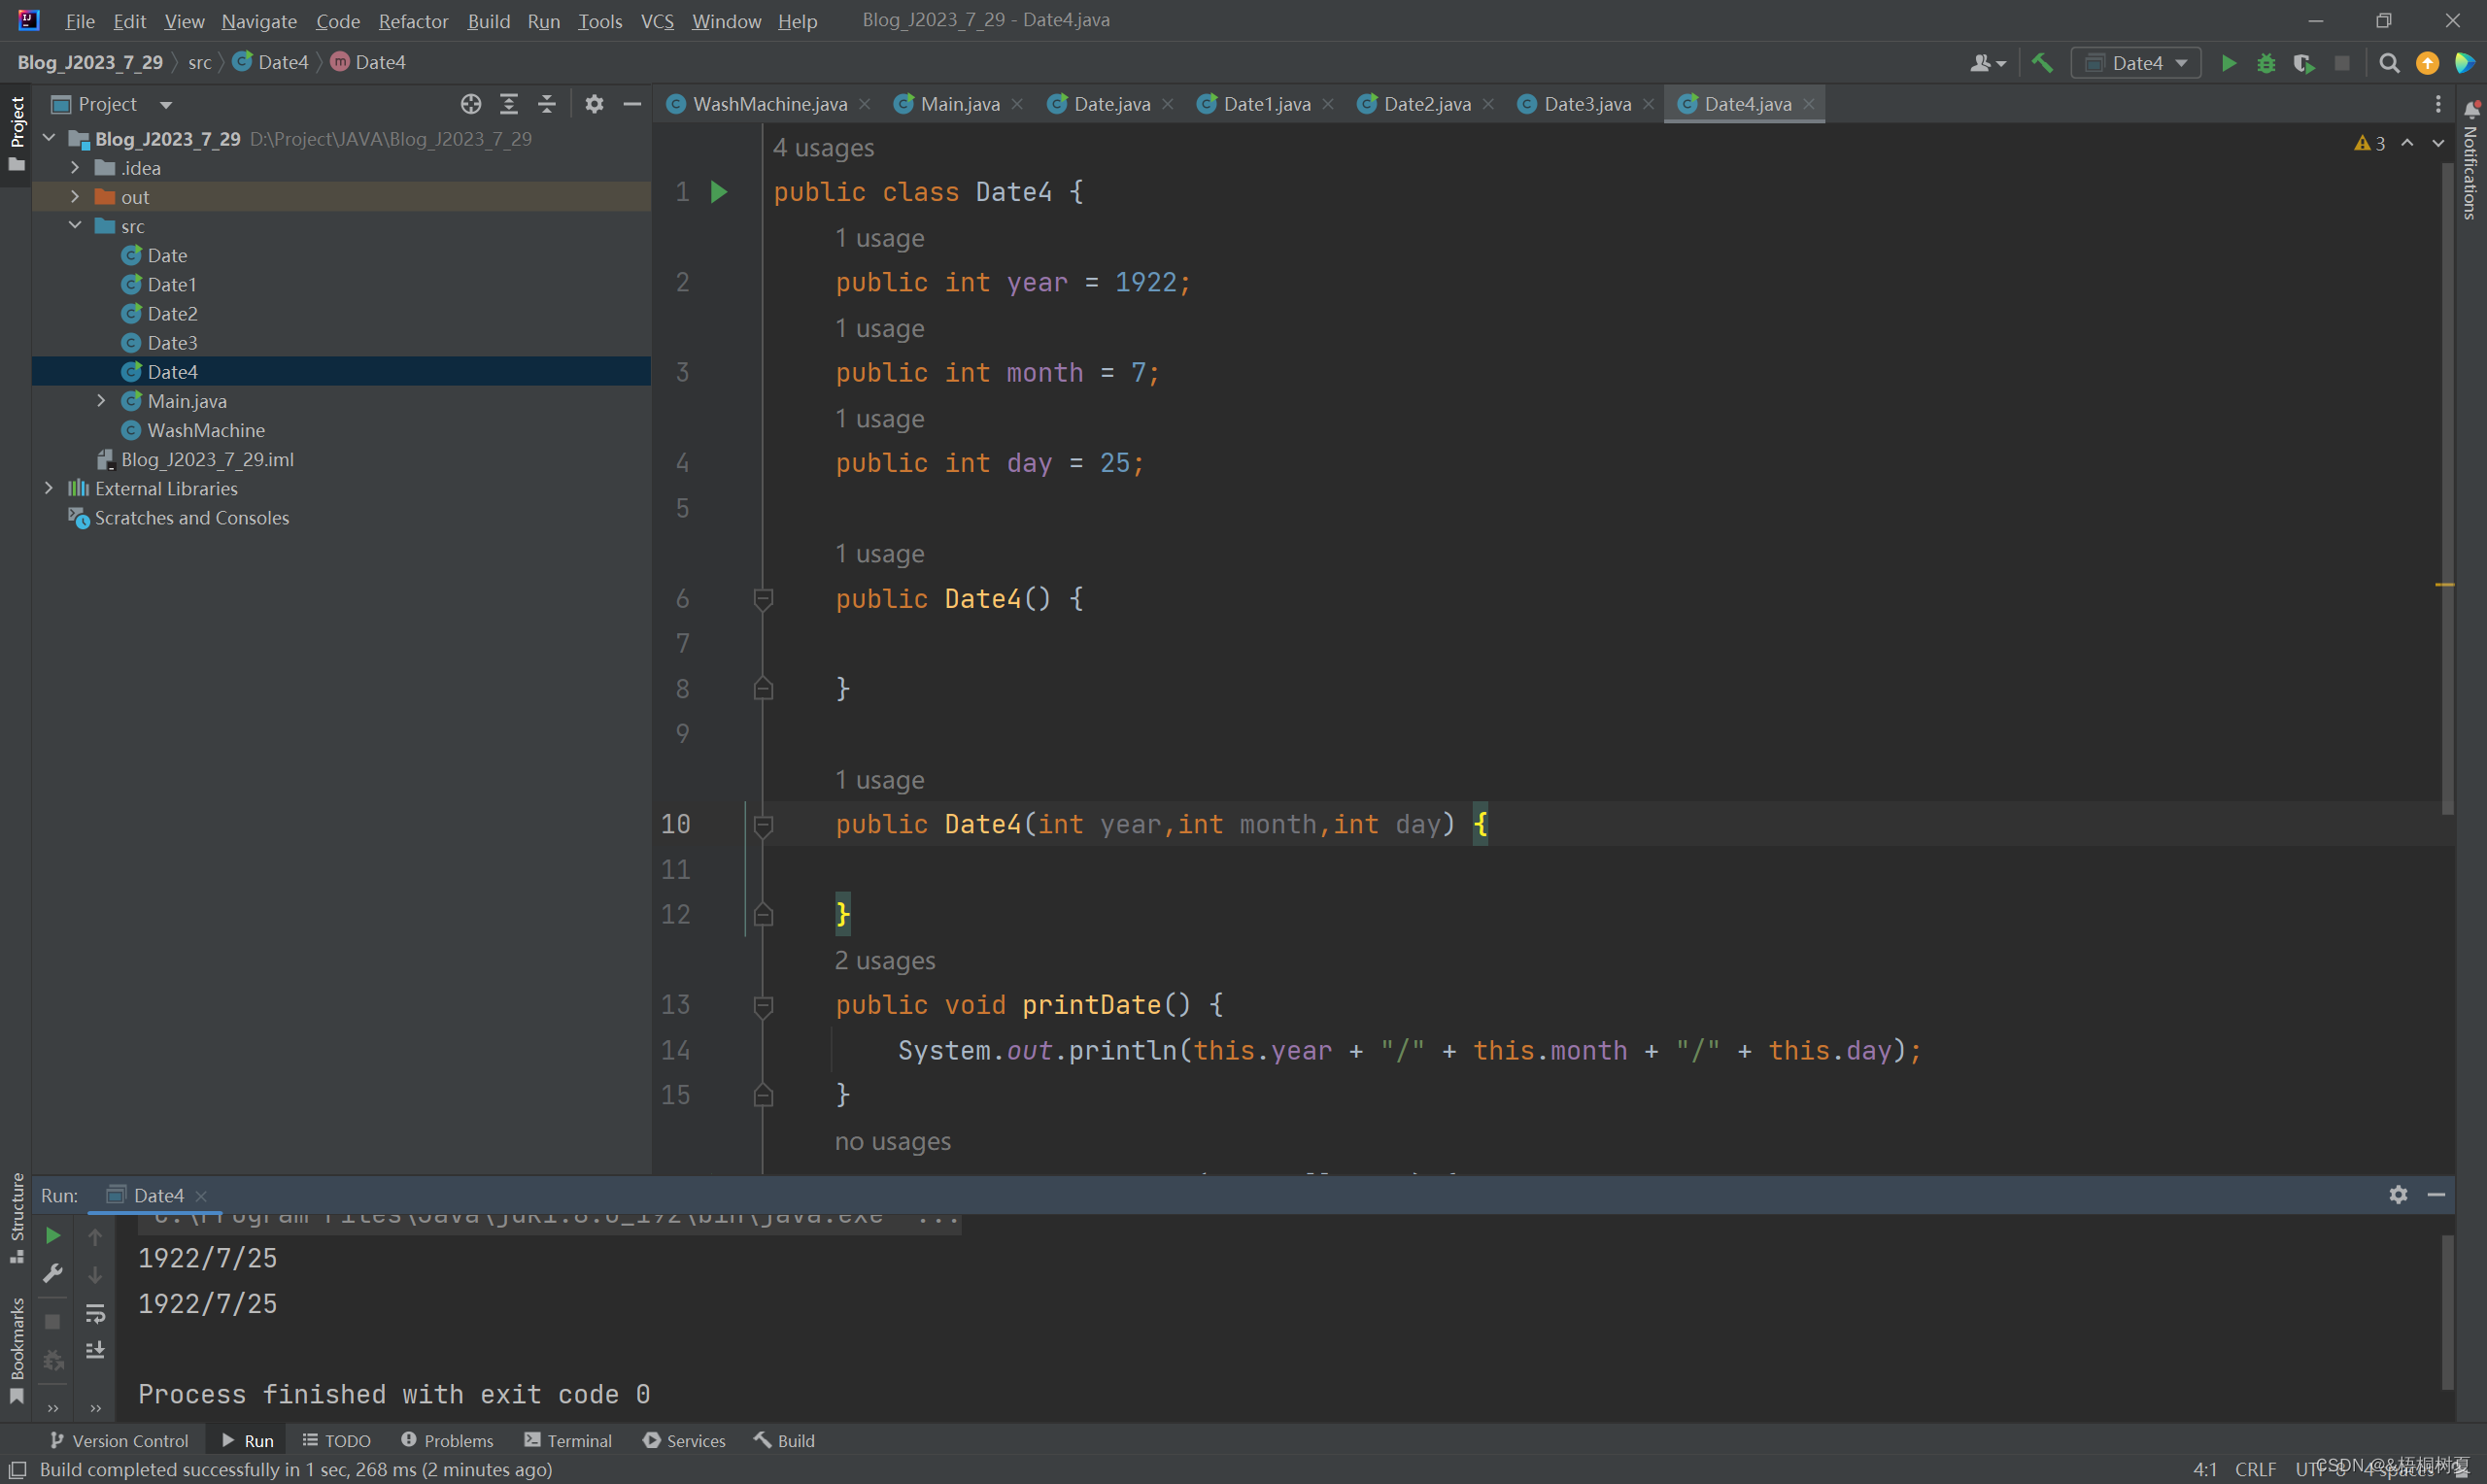This screenshot has height=1484, width=2487.
Task: Switch to the WashMachine.java tab
Action: pos(769,104)
